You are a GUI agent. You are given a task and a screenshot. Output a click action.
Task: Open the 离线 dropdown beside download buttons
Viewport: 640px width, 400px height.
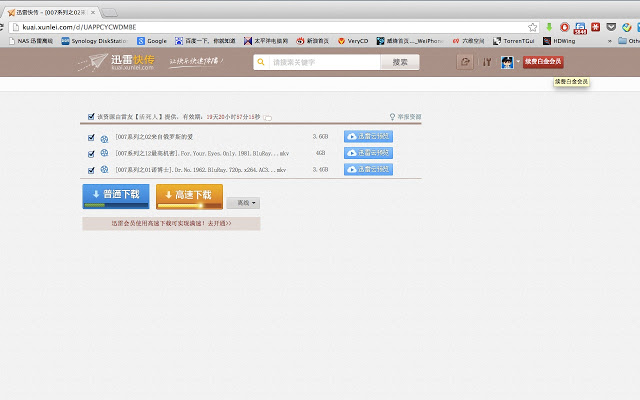pos(243,203)
